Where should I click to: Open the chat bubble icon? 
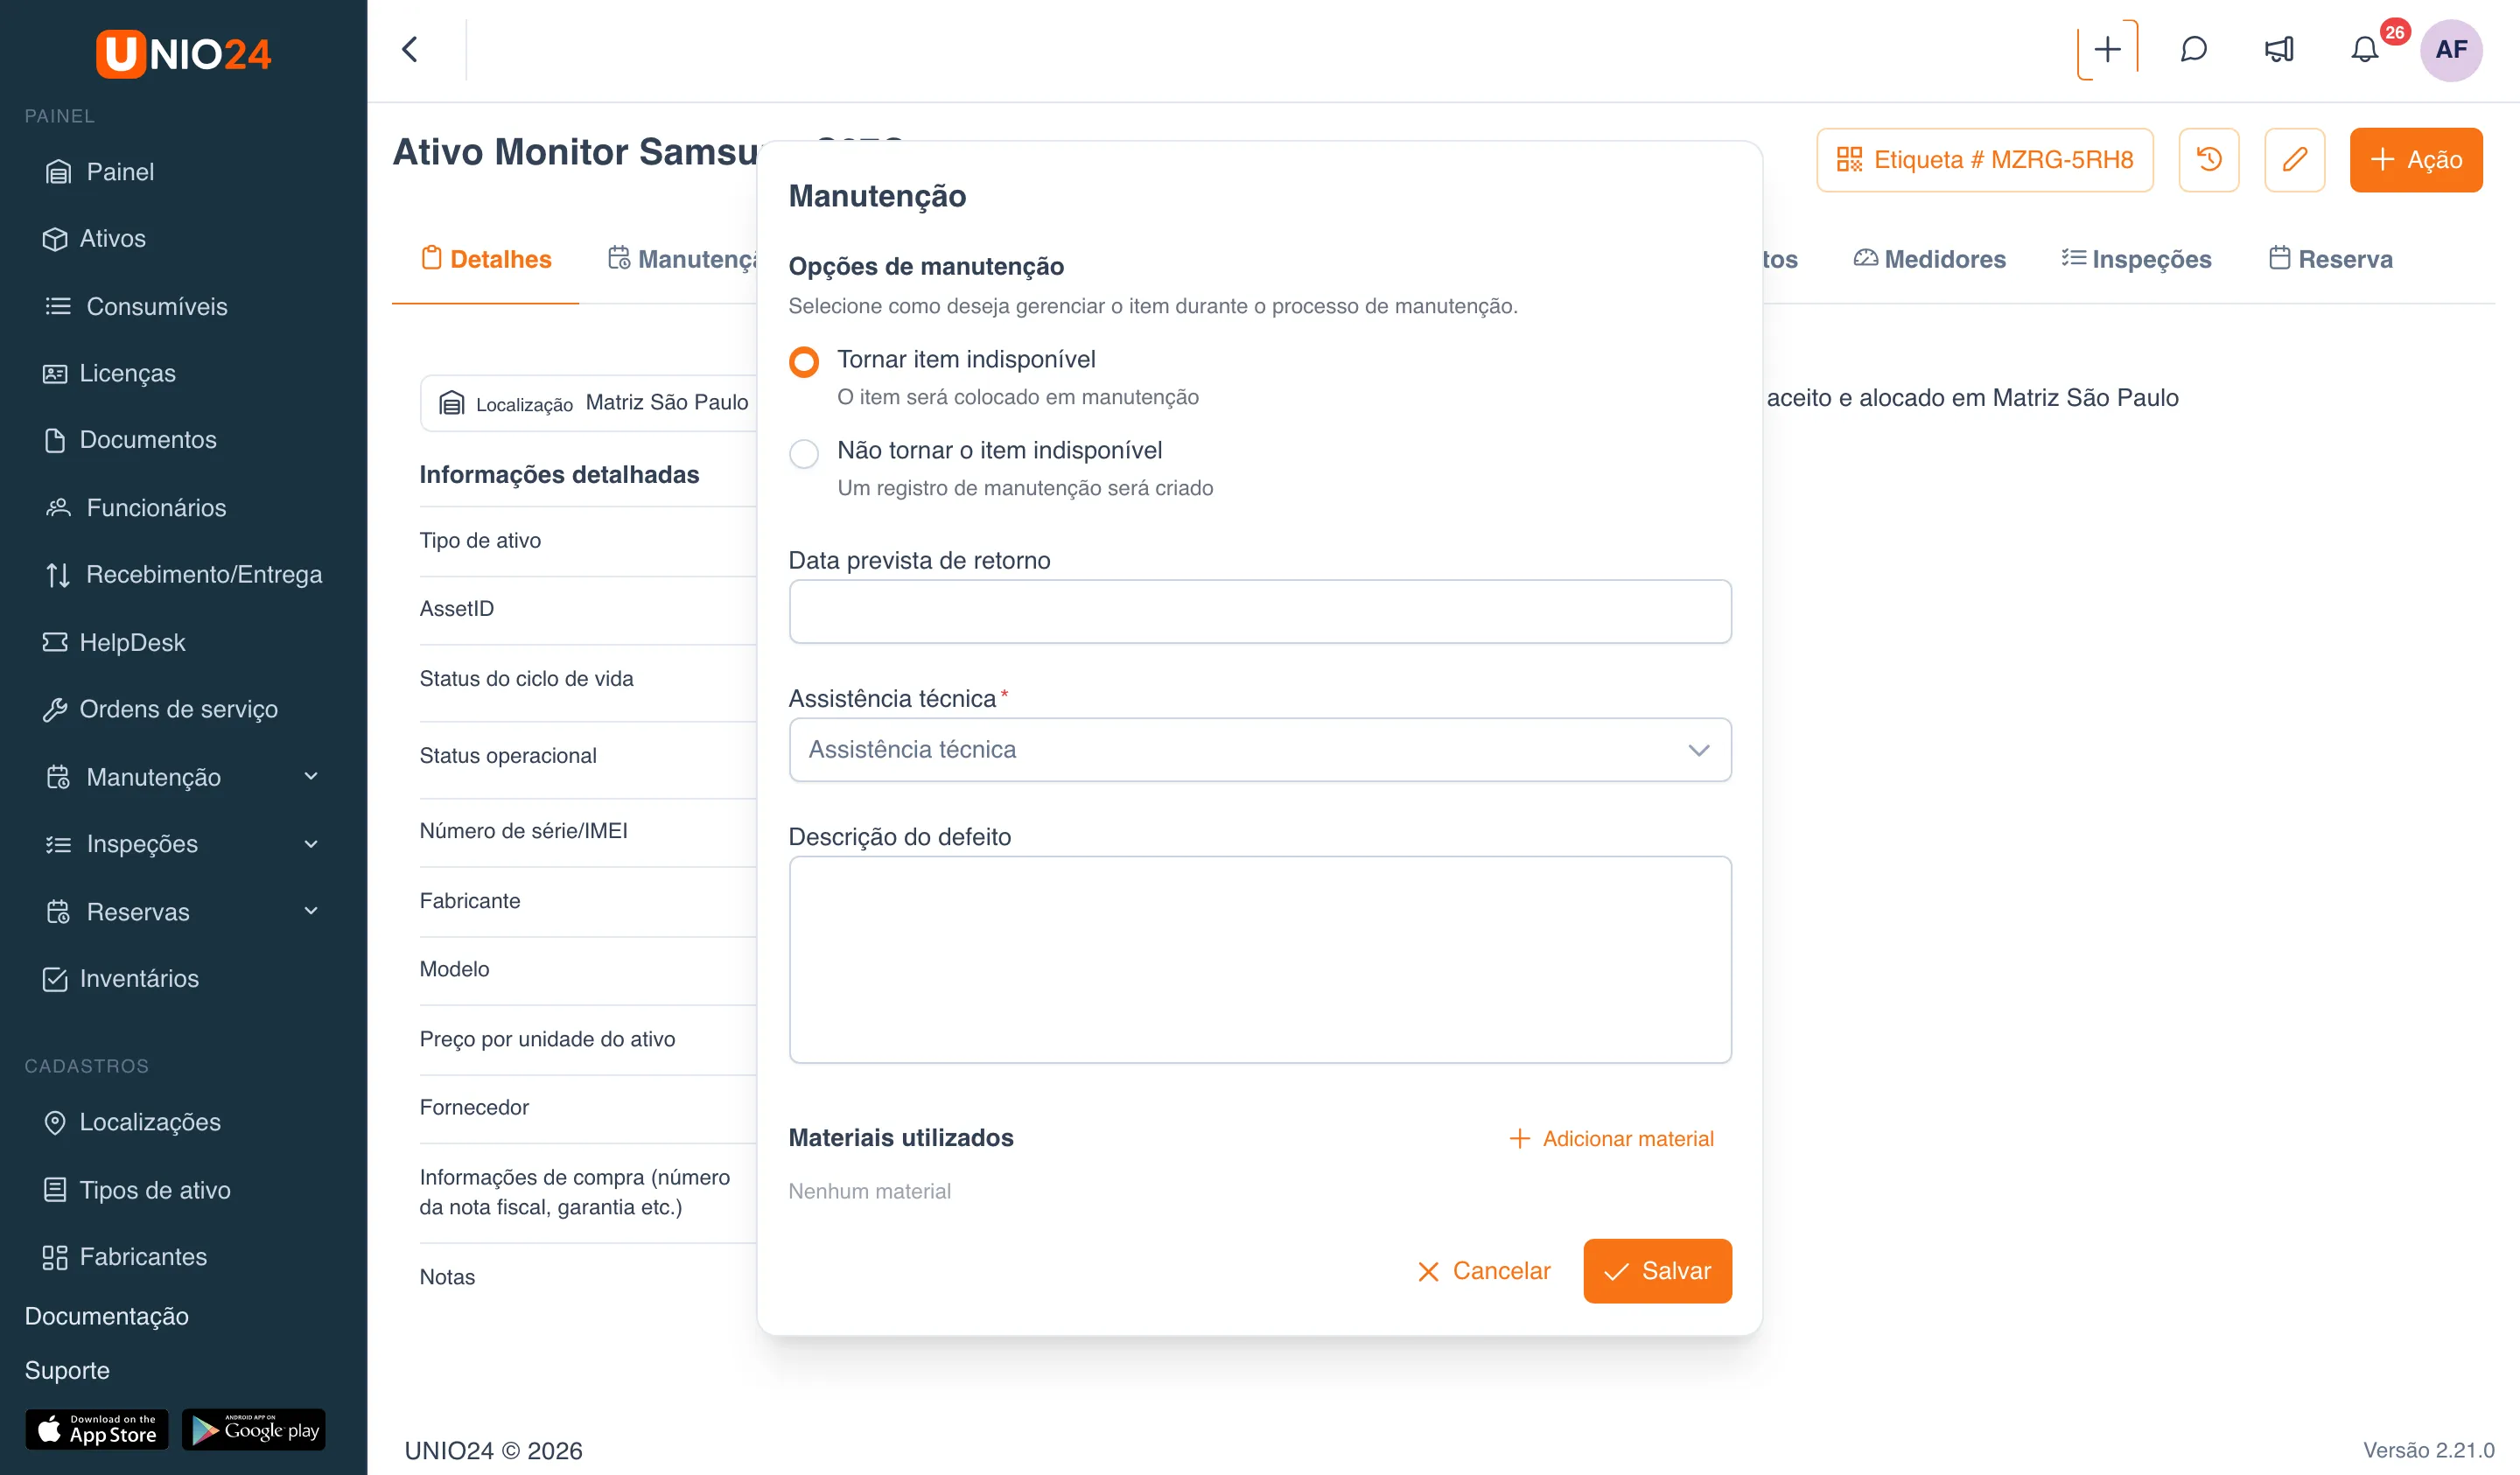2193,49
